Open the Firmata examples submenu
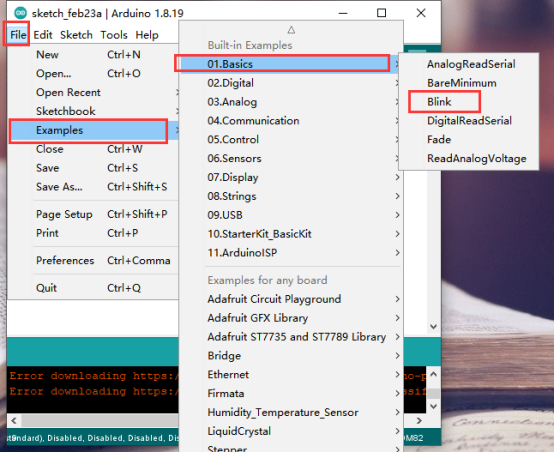554x452 pixels. point(291,393)
